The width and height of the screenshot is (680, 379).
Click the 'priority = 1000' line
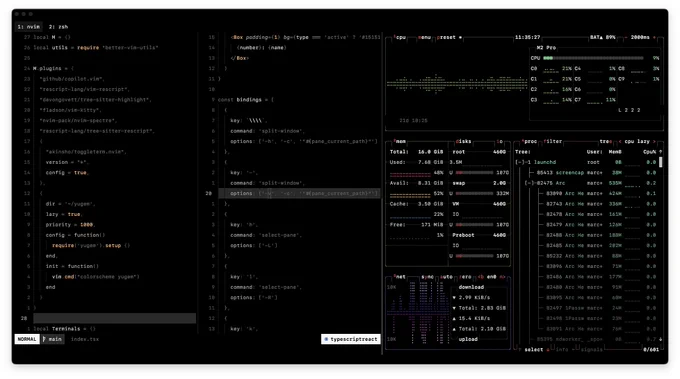(70, 225)
